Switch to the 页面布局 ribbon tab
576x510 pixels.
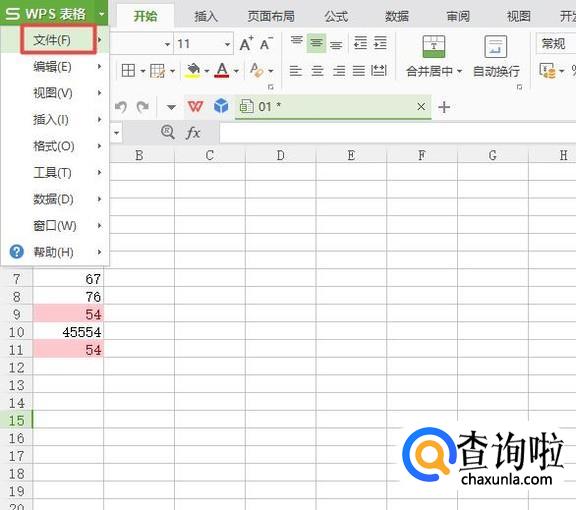pyautogui.click(x=271, y=16)
